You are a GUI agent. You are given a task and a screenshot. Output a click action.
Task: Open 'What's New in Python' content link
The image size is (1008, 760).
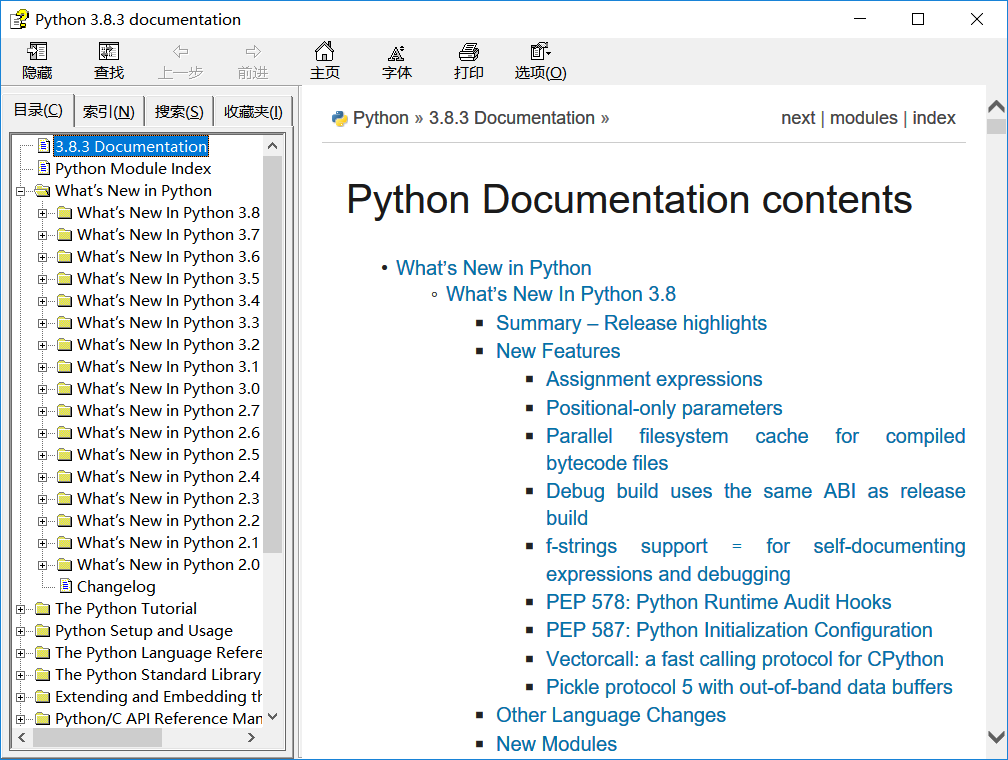tap(493, 267)
